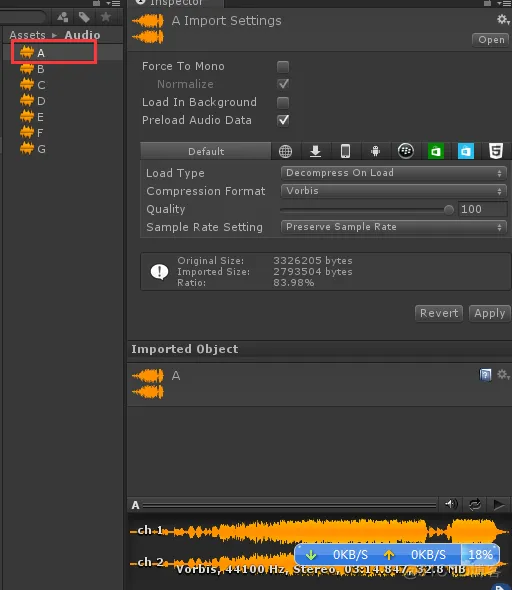Click the Revert button
The width and height of the screenshot is (512, 590).
click(x=439, y=313)
